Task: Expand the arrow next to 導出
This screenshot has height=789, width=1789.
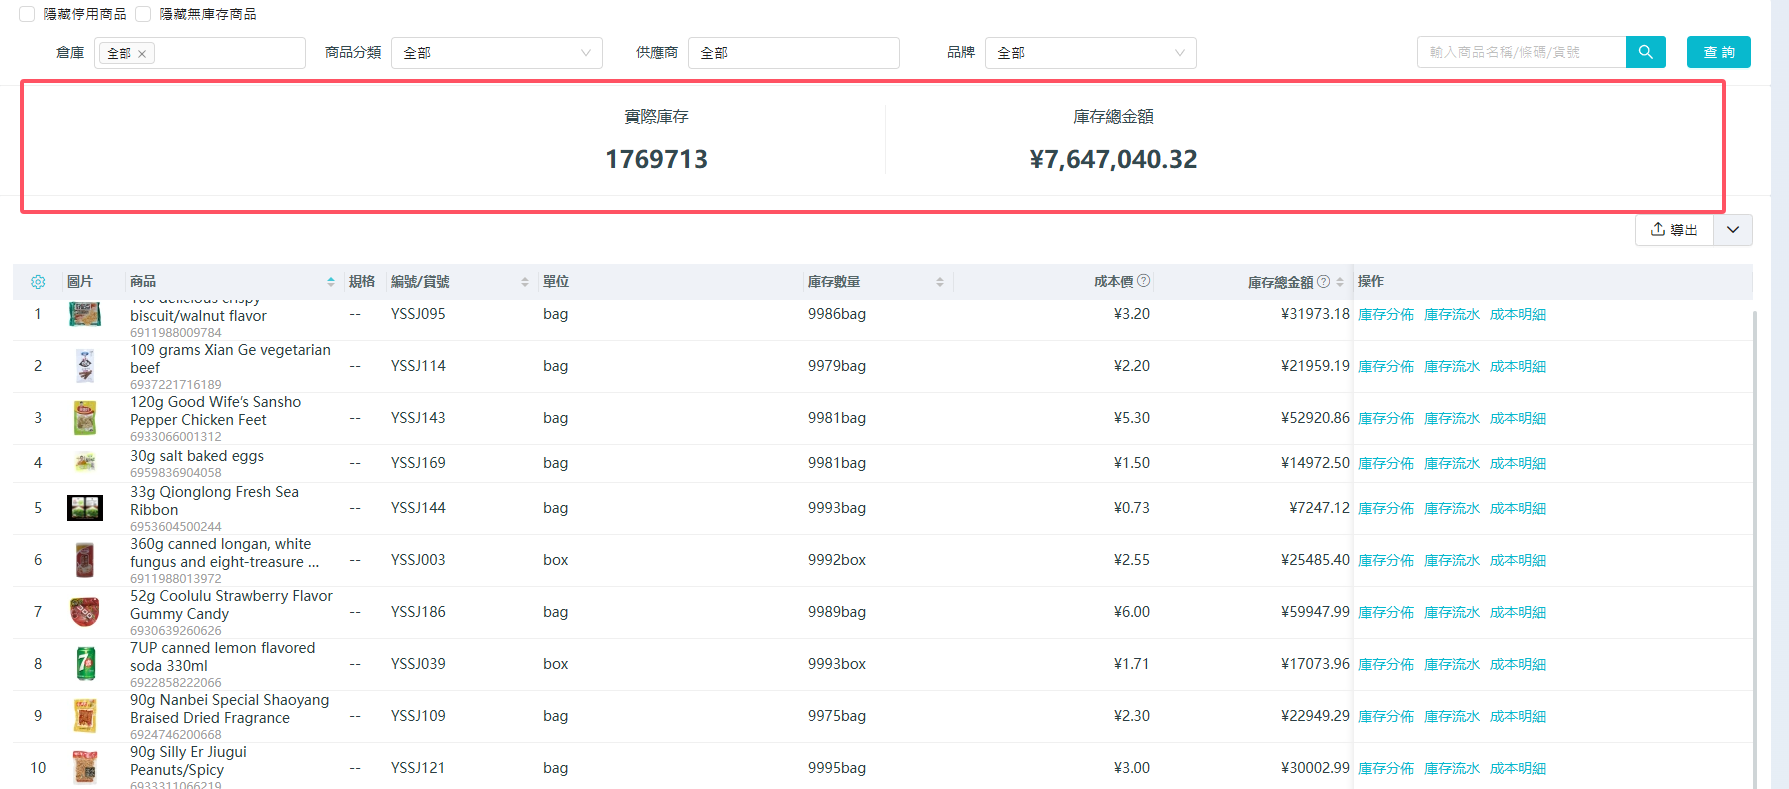Action: [1733, 230]
